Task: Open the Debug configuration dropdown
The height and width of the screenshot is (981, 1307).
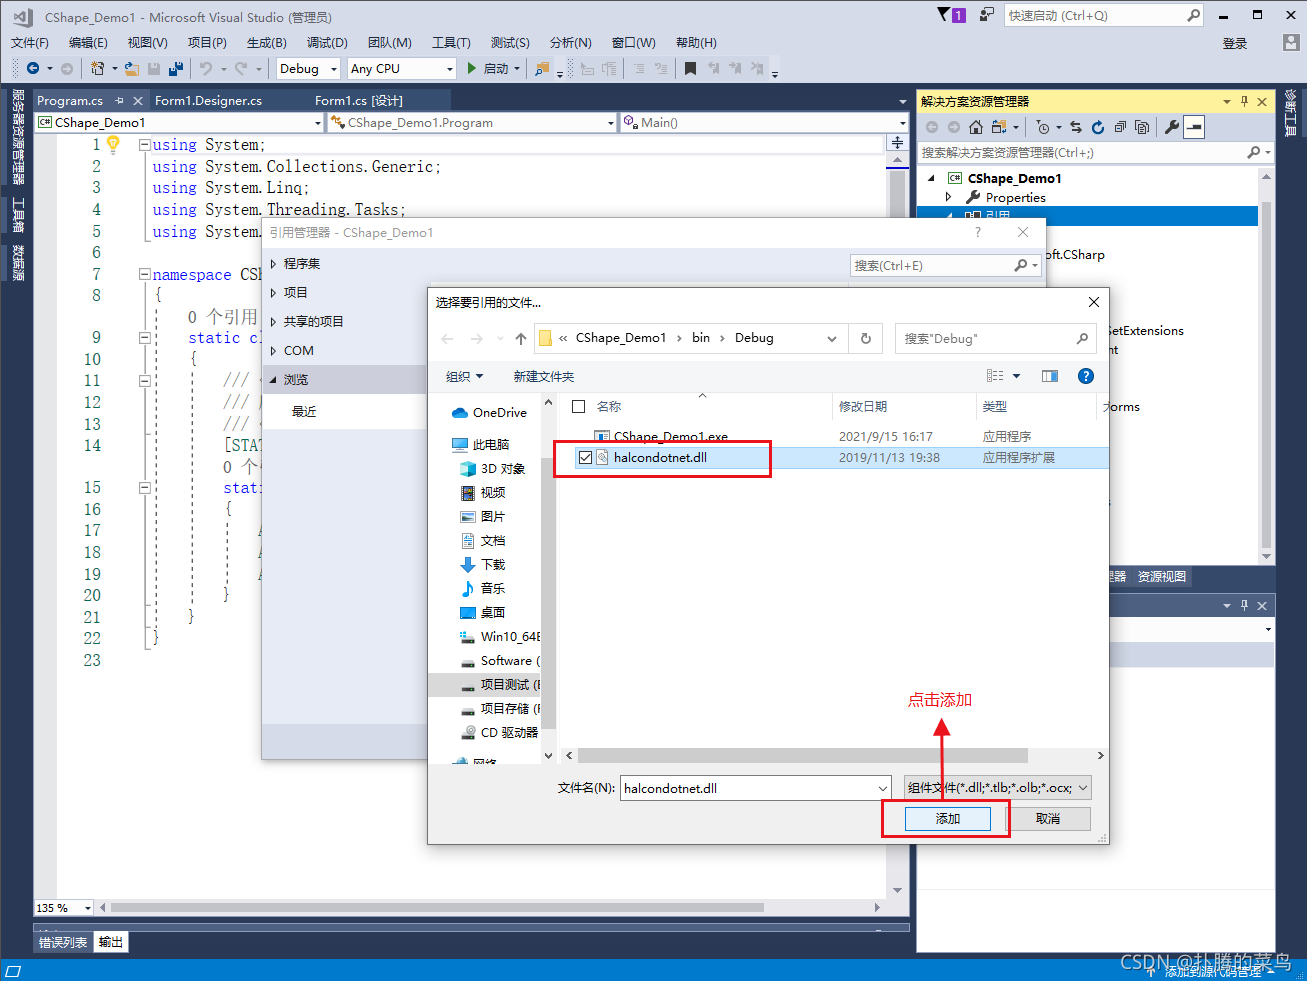Action: click(x=334, y=69)
